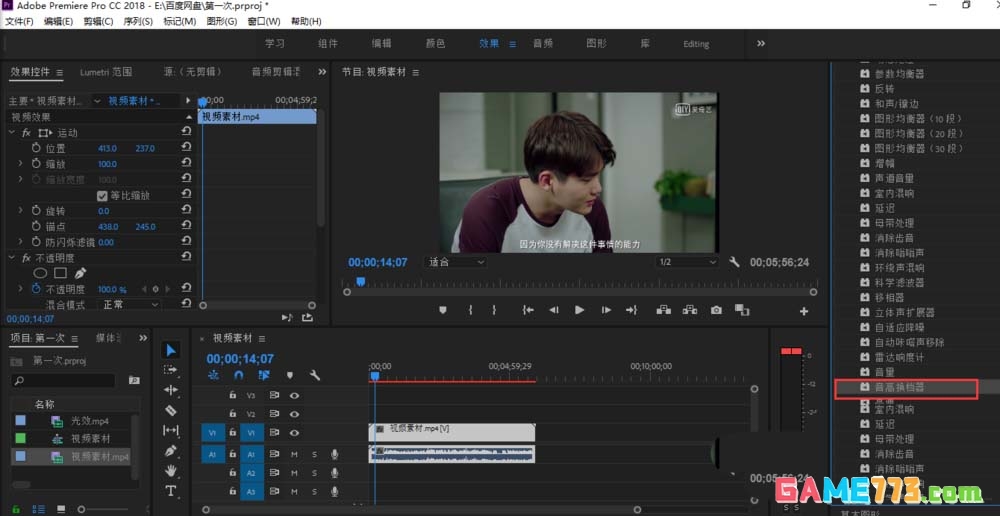Open the 序列(S) menu
Image resolution: width=1000 pixels, height=516 pixels.
click(138, 21)
